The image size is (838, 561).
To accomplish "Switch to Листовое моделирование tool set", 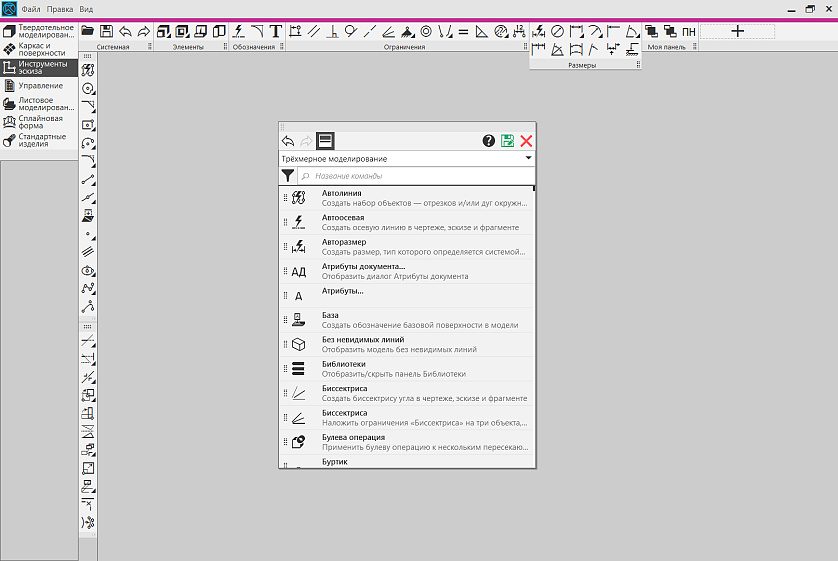I will (x=39, y=104).
